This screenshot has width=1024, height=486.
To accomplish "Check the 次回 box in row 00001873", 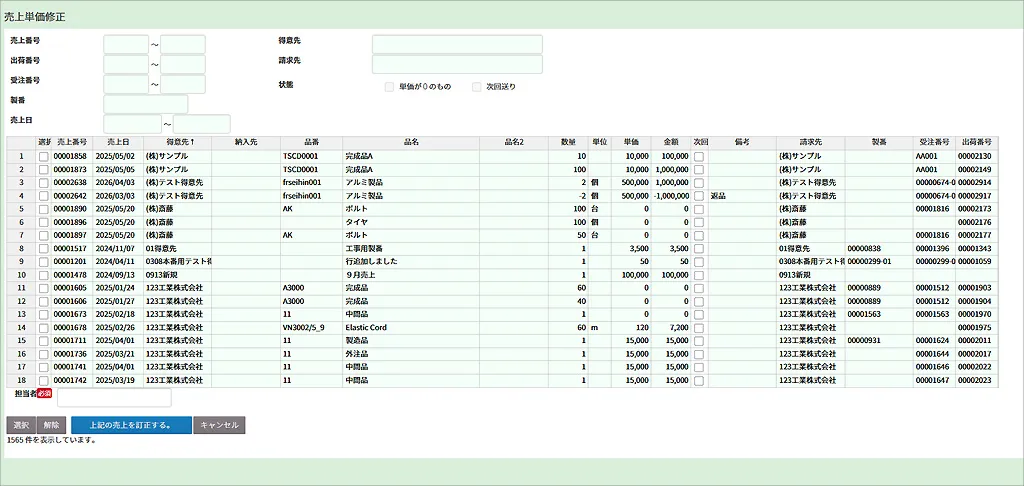I will [699, 170].
